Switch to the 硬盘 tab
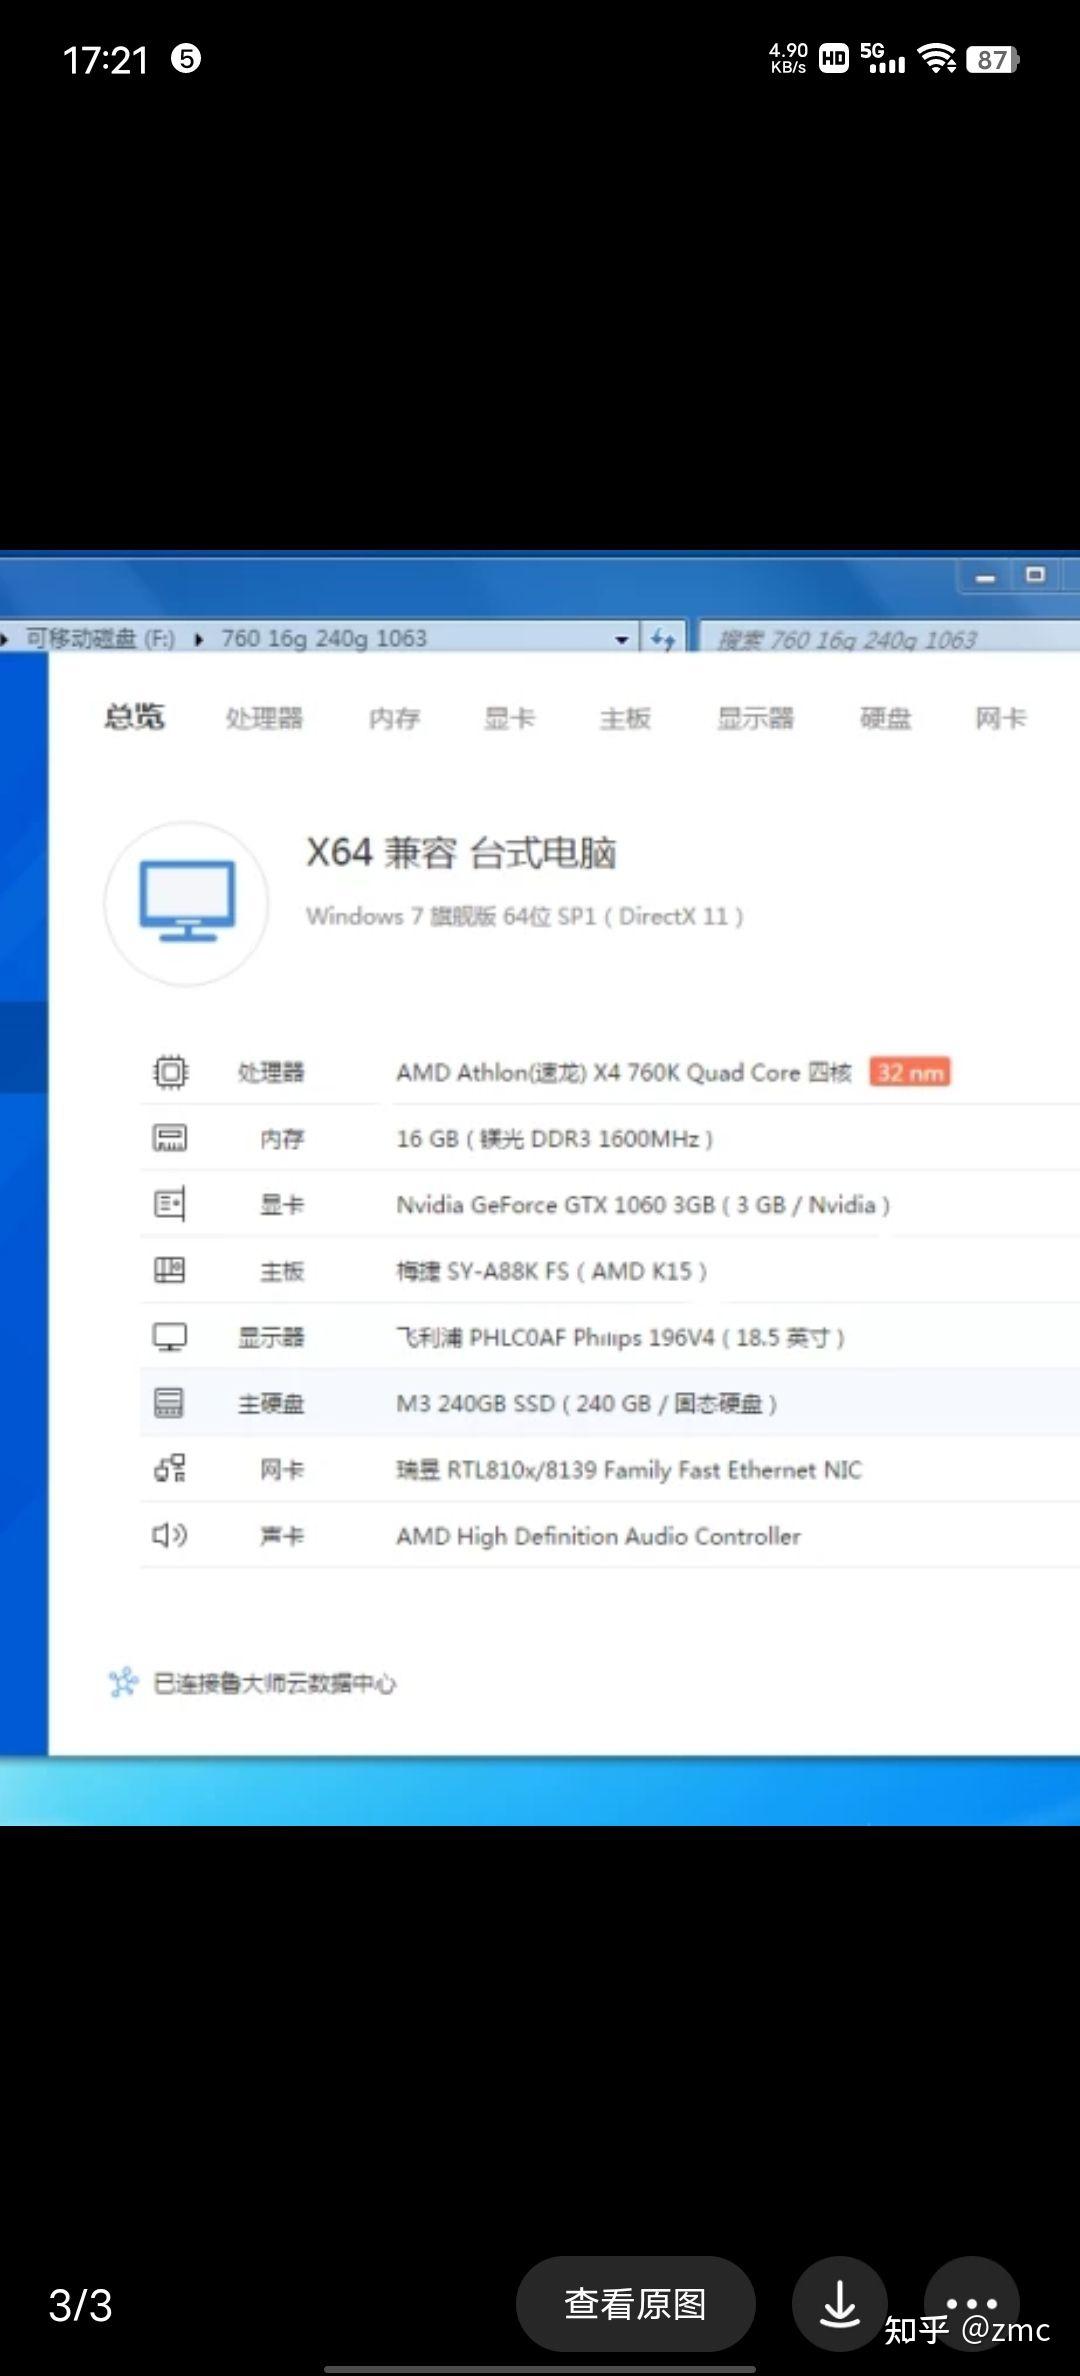This screenshot has height=2376, width=1080. pyautogui.click(x=886, y=718)
